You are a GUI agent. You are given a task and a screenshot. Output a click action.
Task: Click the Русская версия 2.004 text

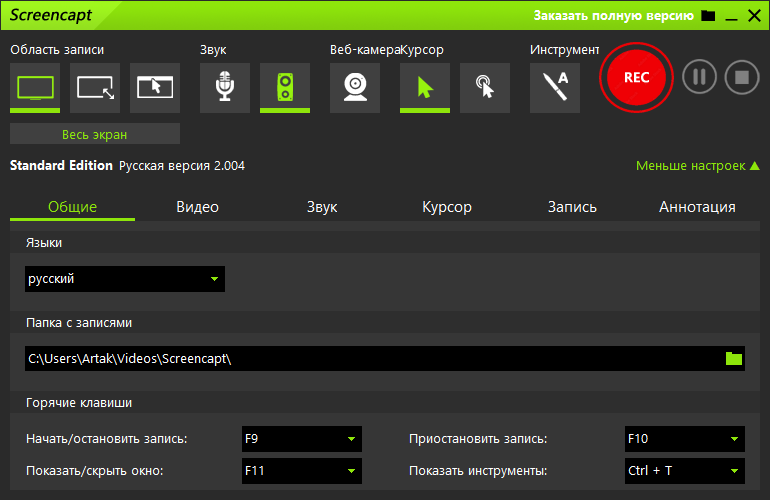coord(182,166)
